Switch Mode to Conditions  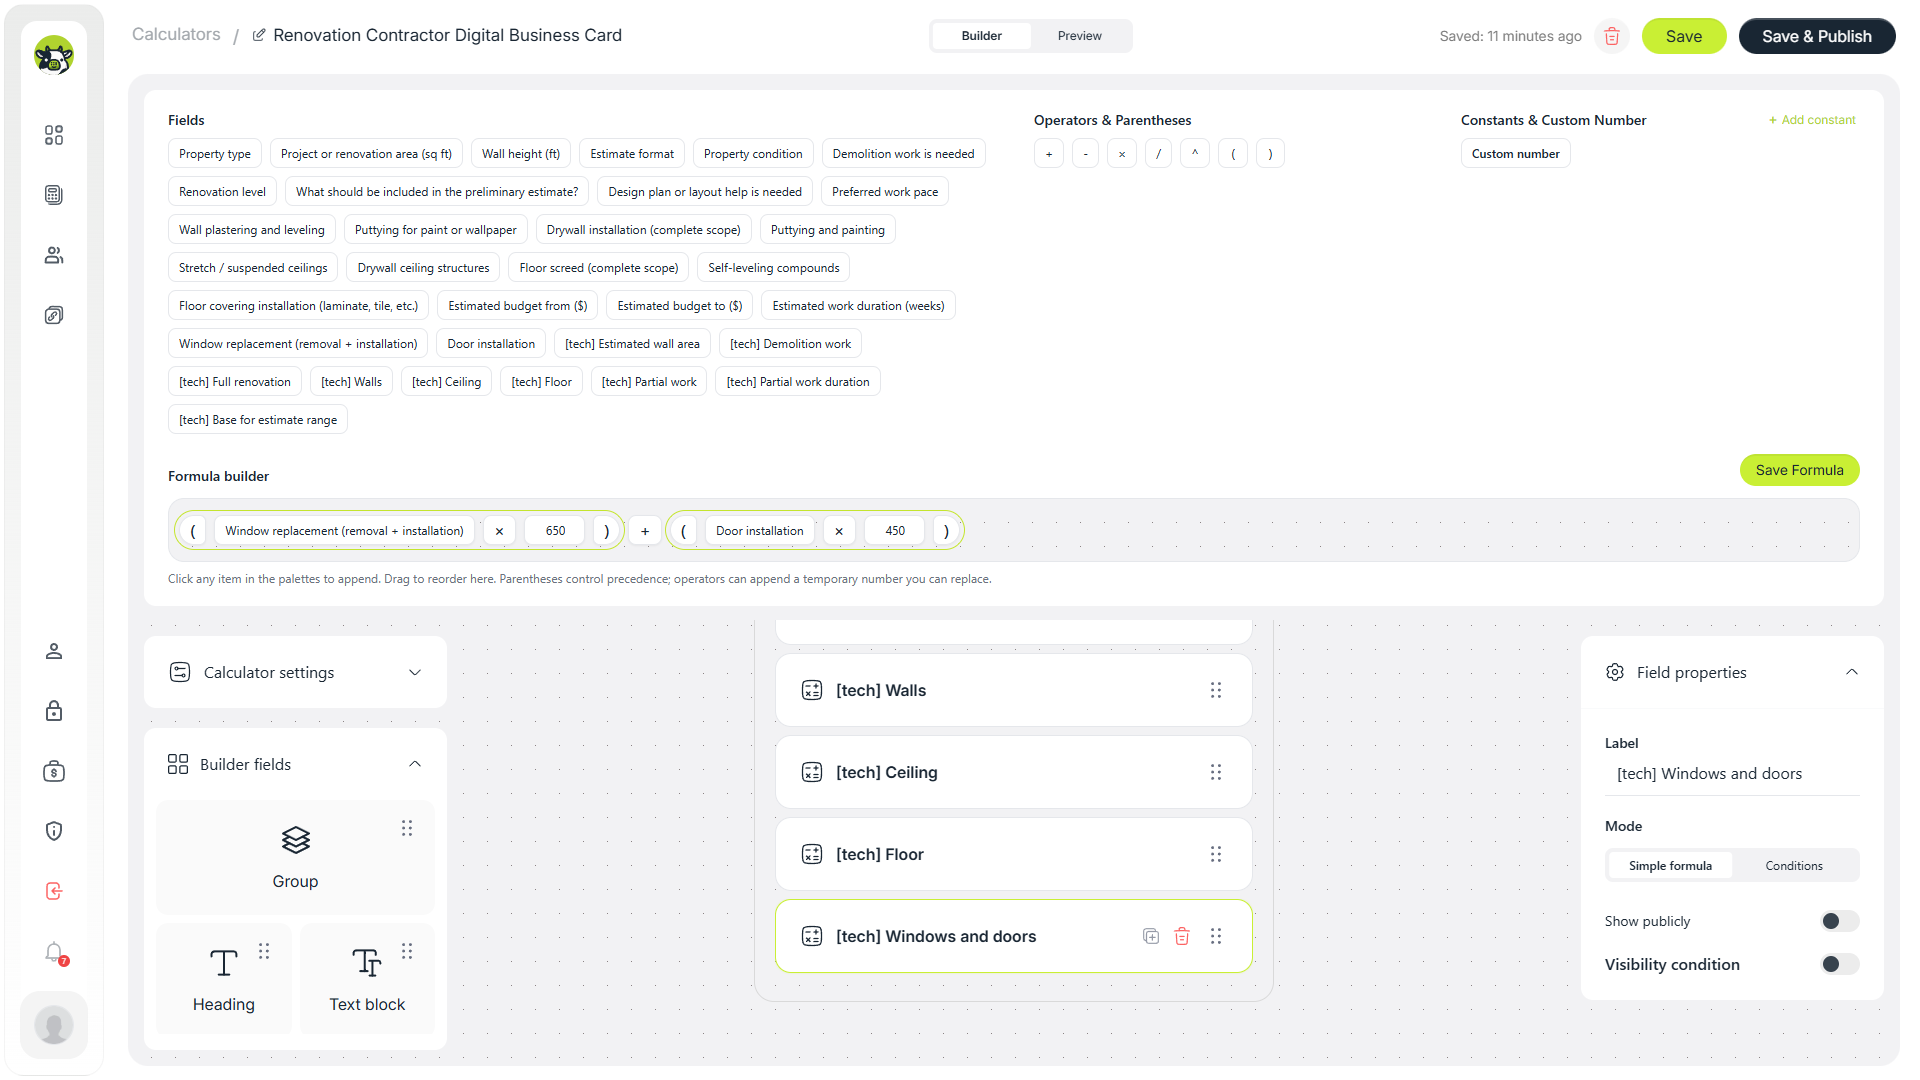(x=1794, y=866)
